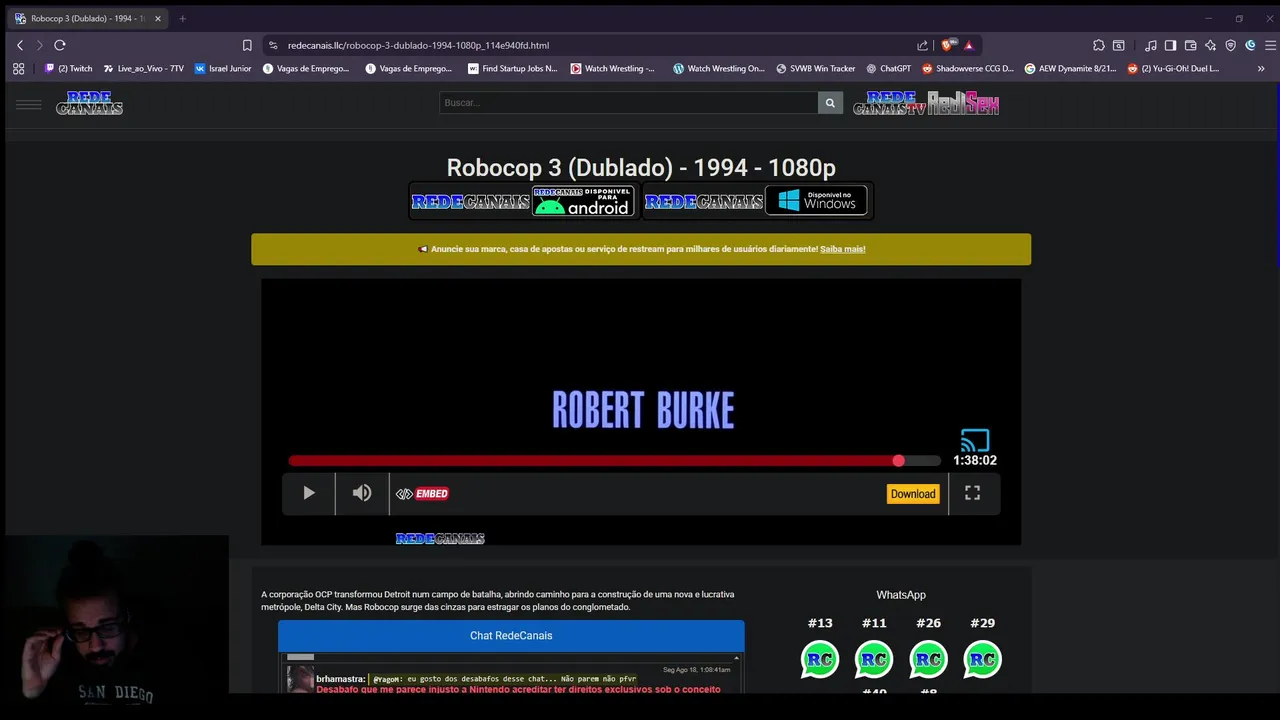Open the Israel Junior bookmark
This screenshot has width=1280, height=720.
coord(223,69)
